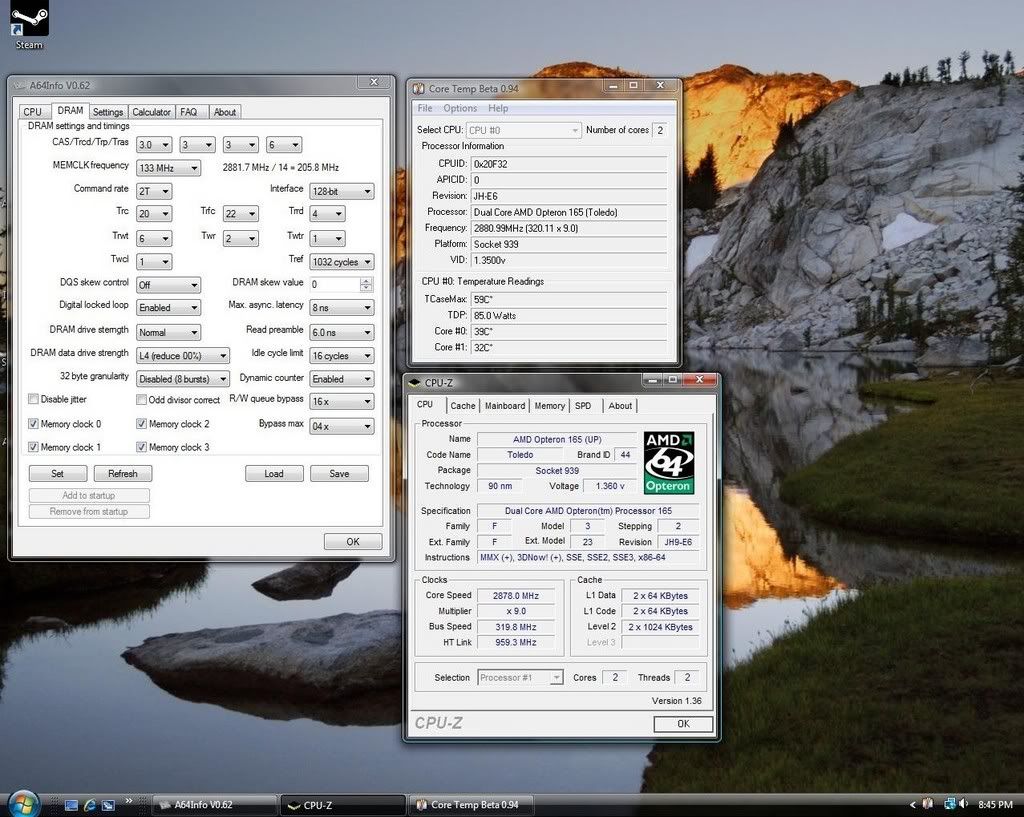
Task: Open File menu in Core Temp
Action: pos(424,108)
